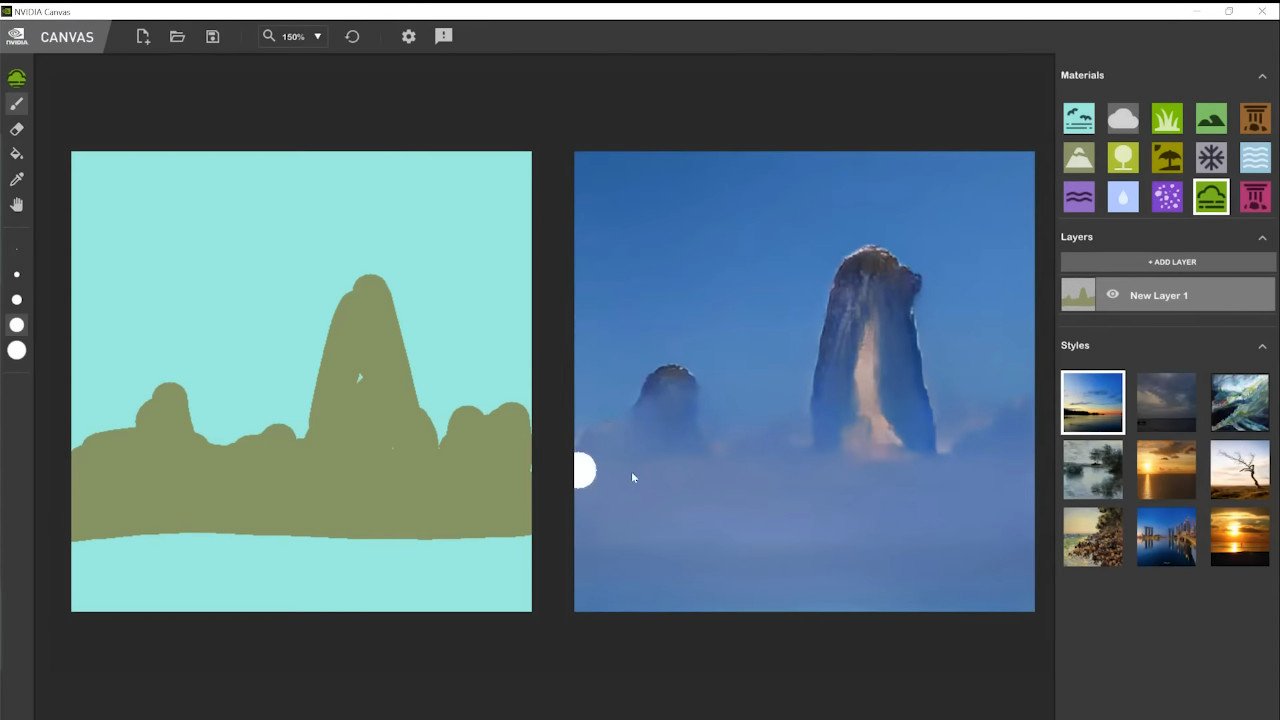Pick the brown Stone column material
Viewport: 1280px width, 720px height.
click(x=1255, y=118)
